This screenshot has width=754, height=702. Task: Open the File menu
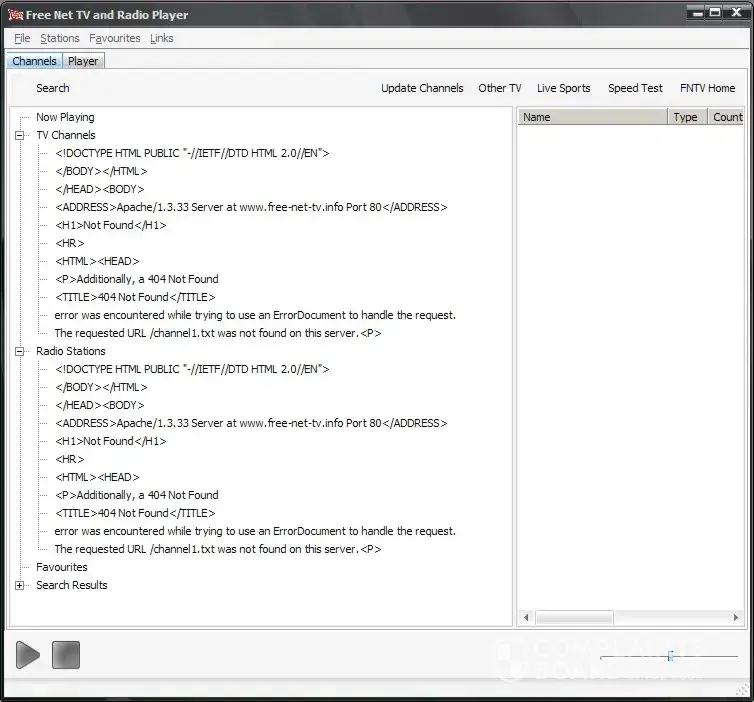[x=22, y=38]
